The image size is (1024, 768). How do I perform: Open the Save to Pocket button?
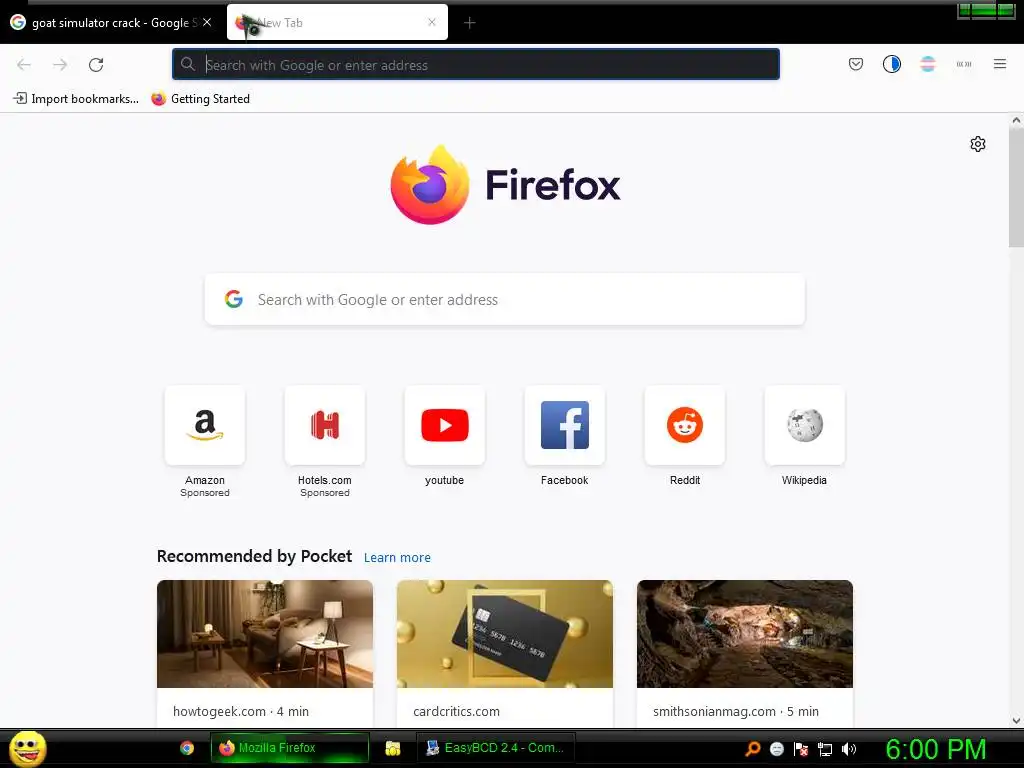(856, 64)
